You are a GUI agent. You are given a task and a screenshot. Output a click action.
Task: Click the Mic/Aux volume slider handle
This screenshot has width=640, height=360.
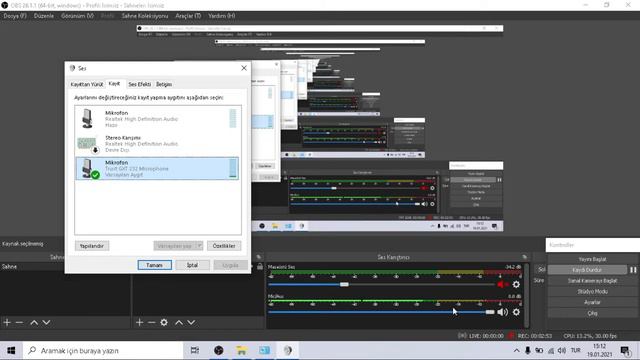pos(490,312)
